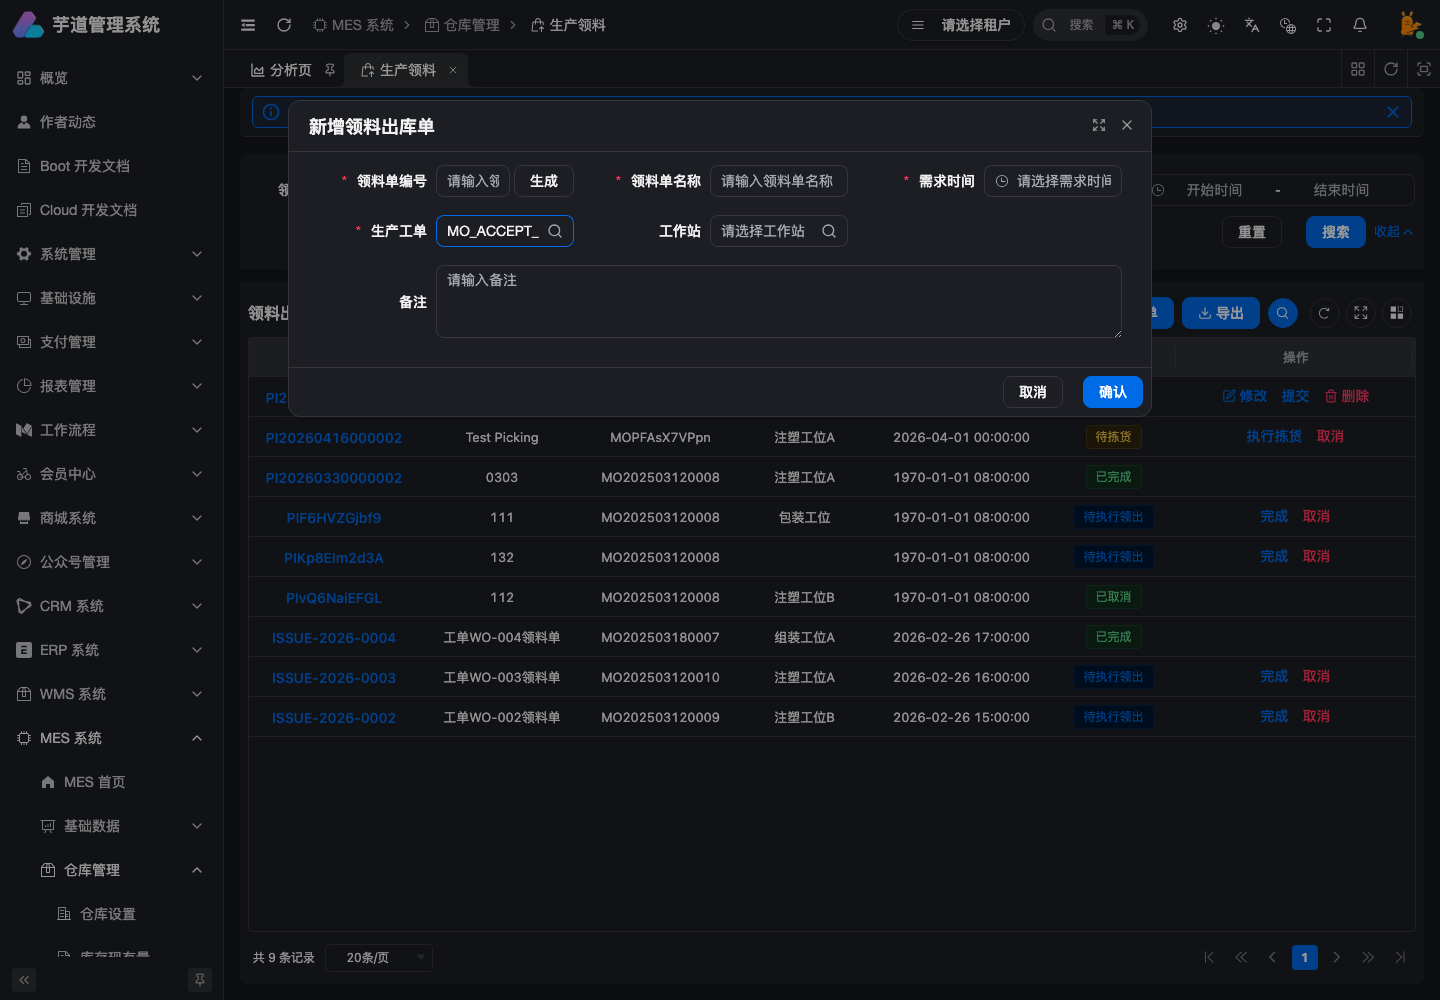Click the 生成 button for 领料单编号

click(544, 181)
